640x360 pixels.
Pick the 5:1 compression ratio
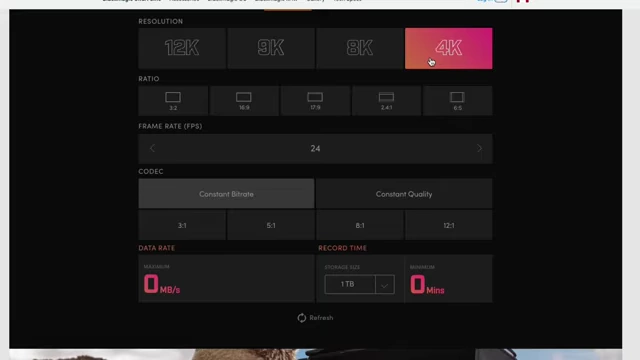coord(271,225)
